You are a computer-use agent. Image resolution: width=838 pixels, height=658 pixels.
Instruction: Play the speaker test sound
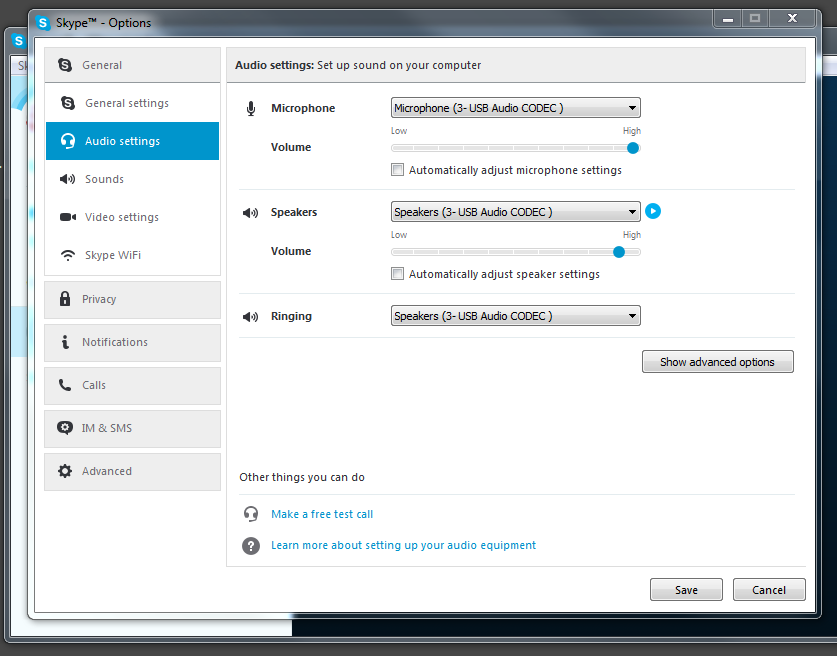click(653, 211)
